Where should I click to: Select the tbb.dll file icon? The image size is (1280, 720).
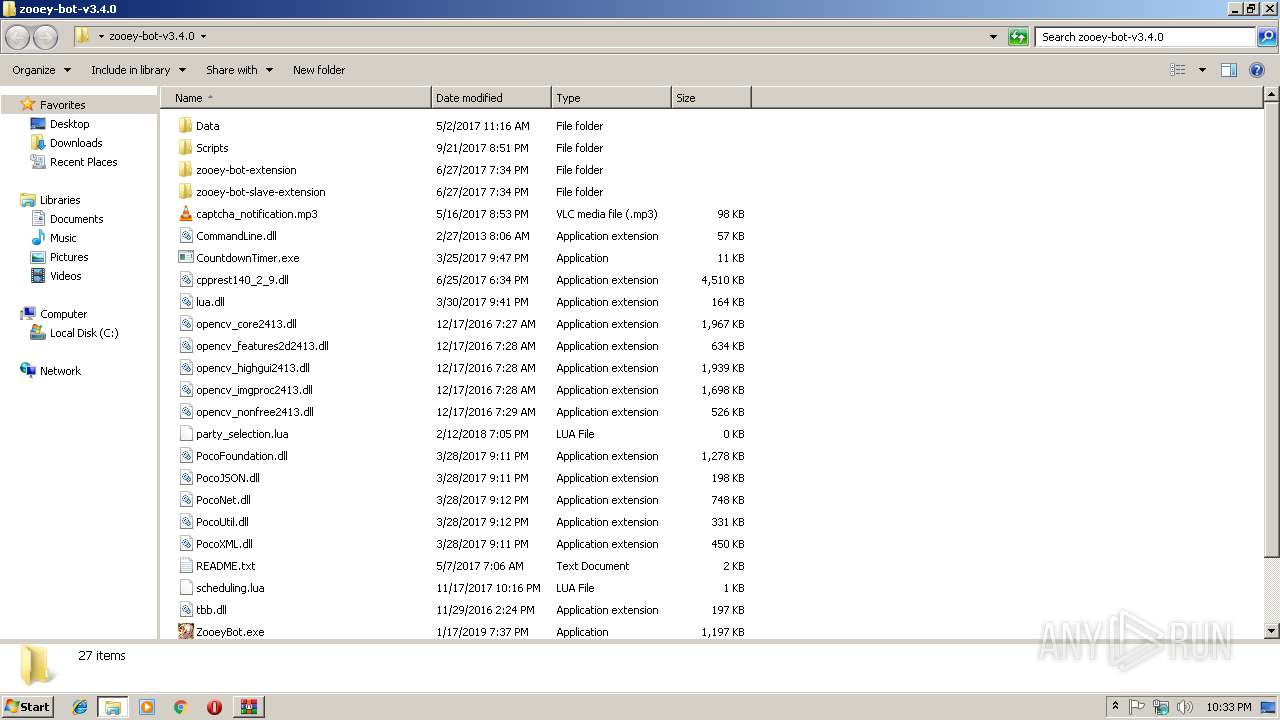point(185,610)
